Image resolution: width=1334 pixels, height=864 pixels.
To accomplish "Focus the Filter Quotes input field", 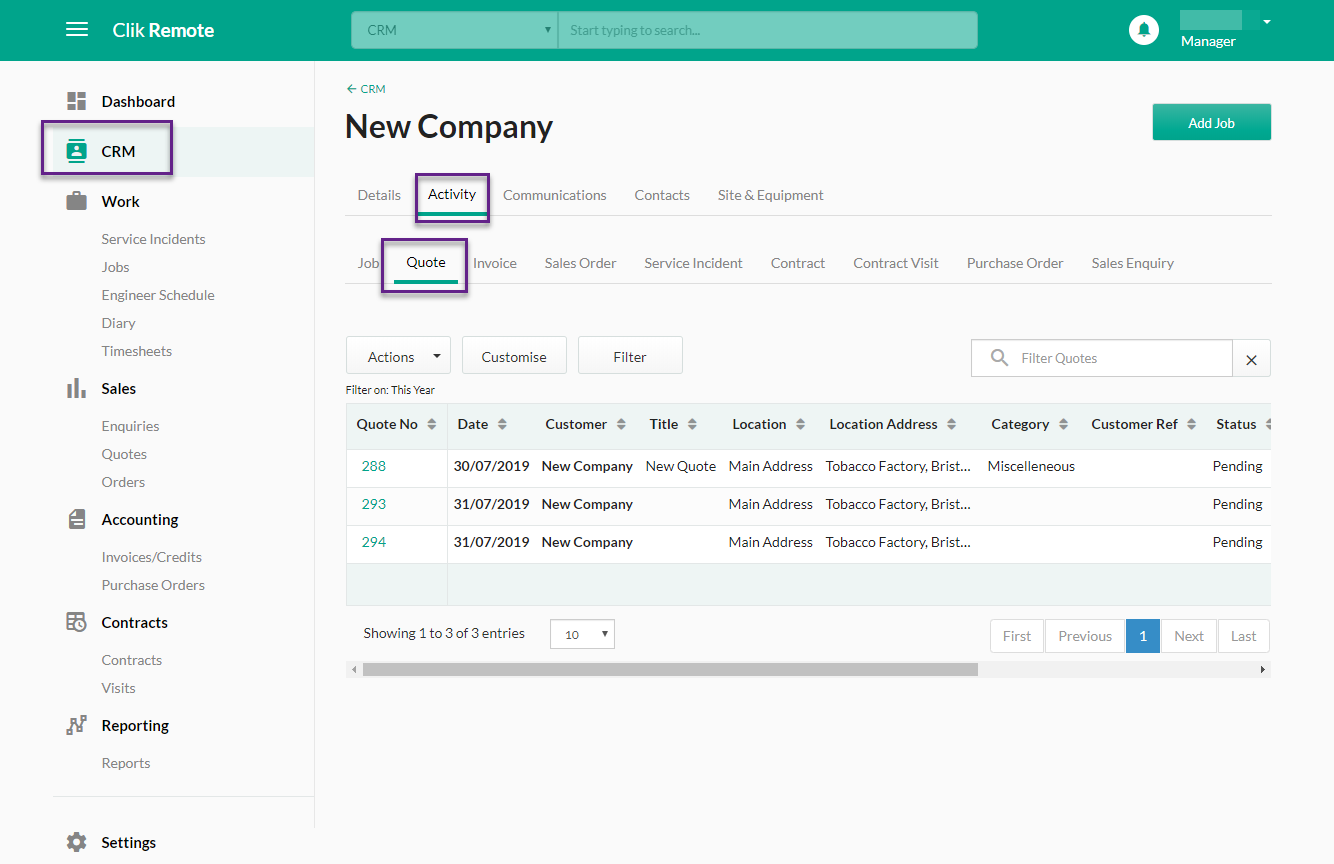I will pyautogui.click(x=1102, y=358).
